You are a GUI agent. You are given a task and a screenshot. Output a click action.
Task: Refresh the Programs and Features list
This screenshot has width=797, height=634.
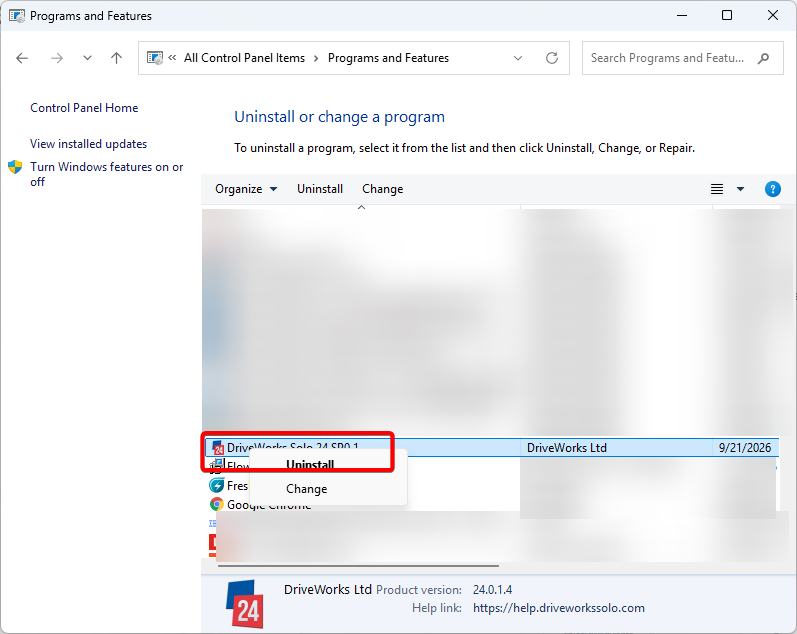click(x=551, y=58)
